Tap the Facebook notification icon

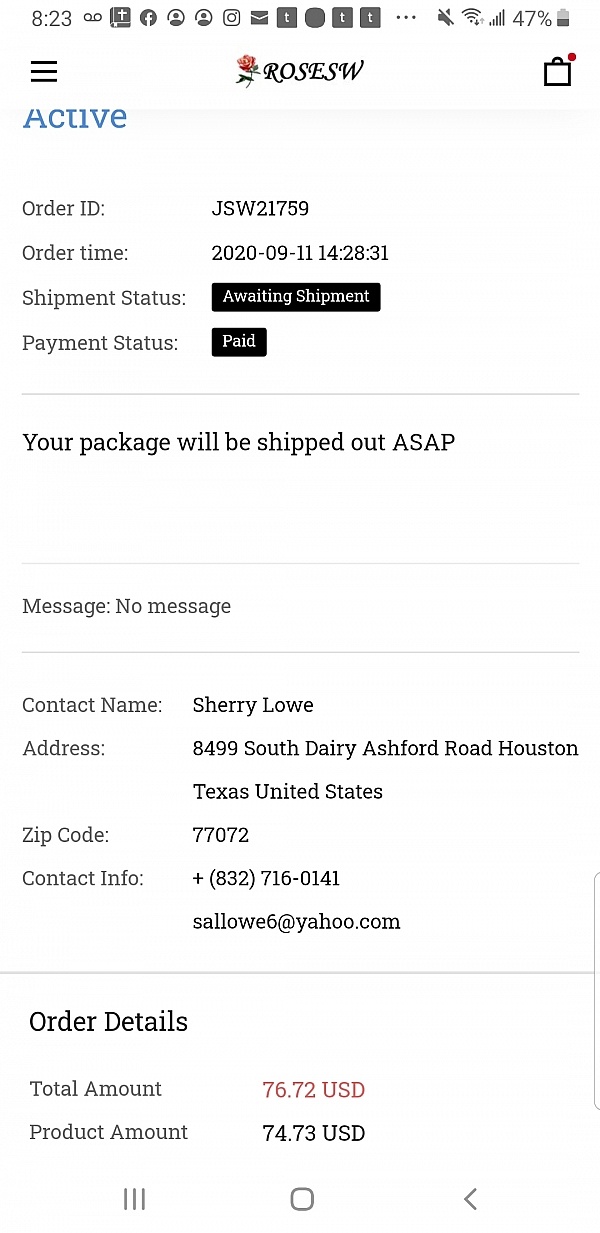point(148,18)
